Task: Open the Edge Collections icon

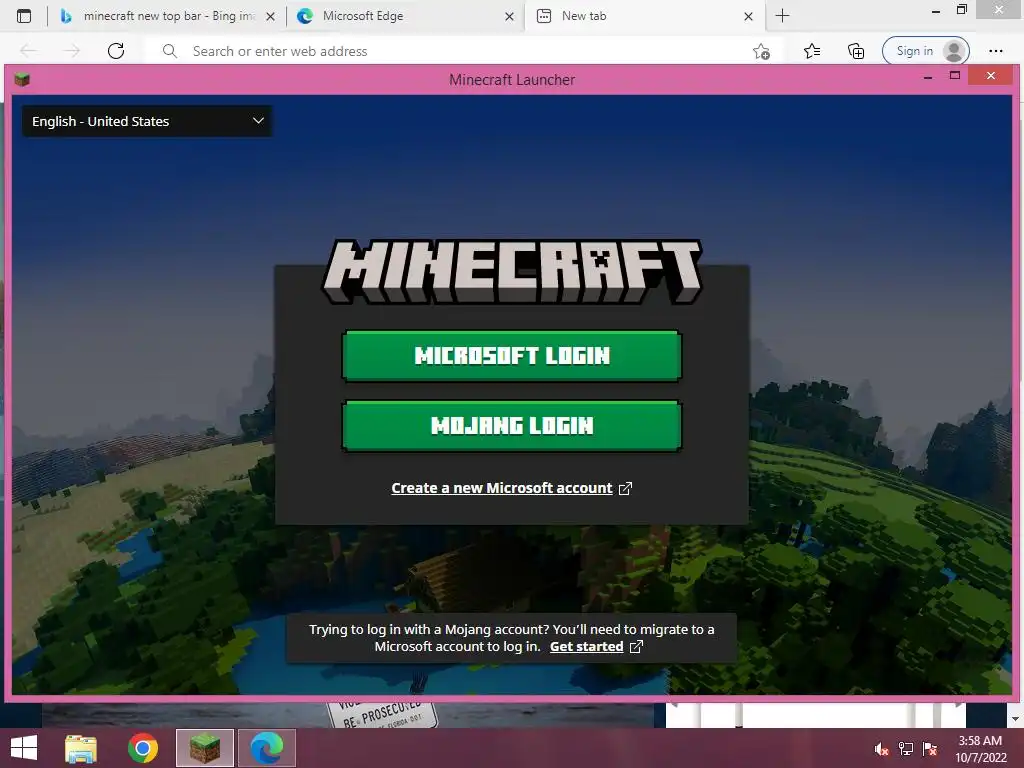Action: tap(856, 51)
